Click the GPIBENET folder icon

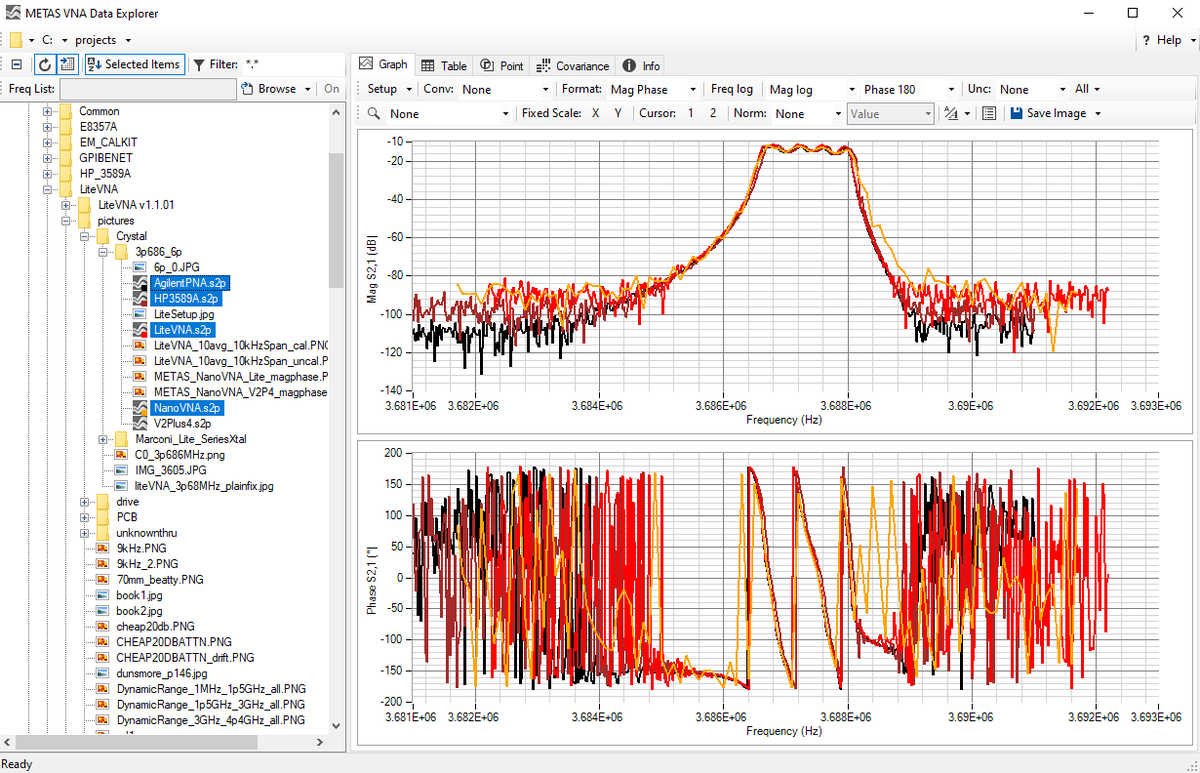coord(65,158)
